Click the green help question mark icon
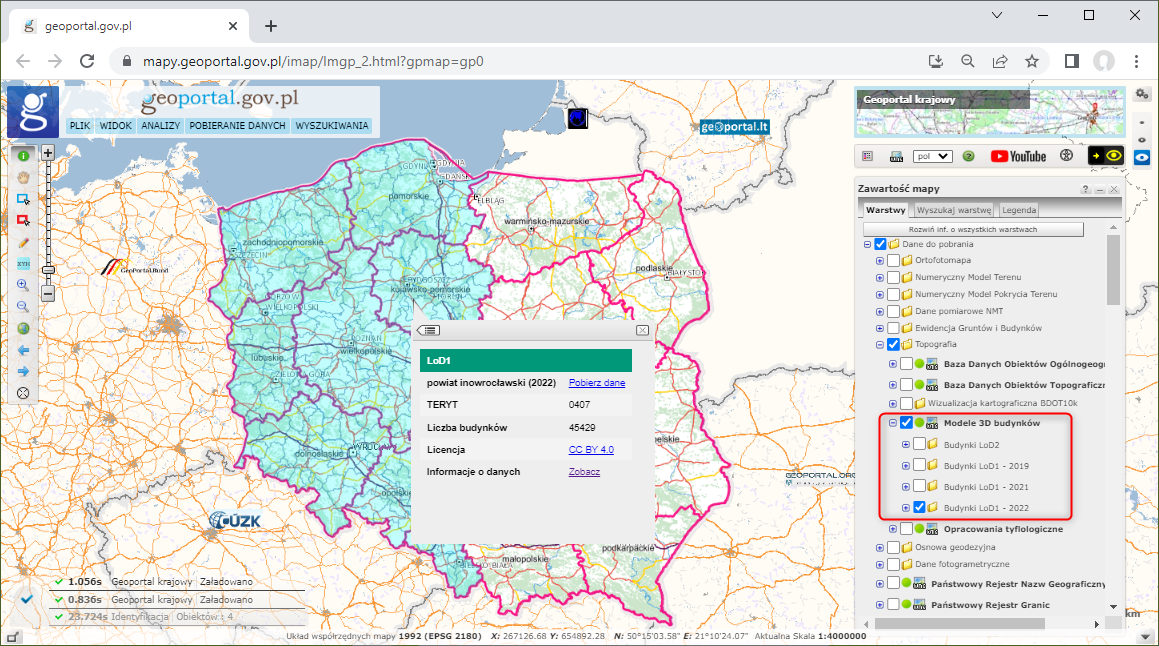The height and width of the screenshot is (646, 1159). coord(968,156)
